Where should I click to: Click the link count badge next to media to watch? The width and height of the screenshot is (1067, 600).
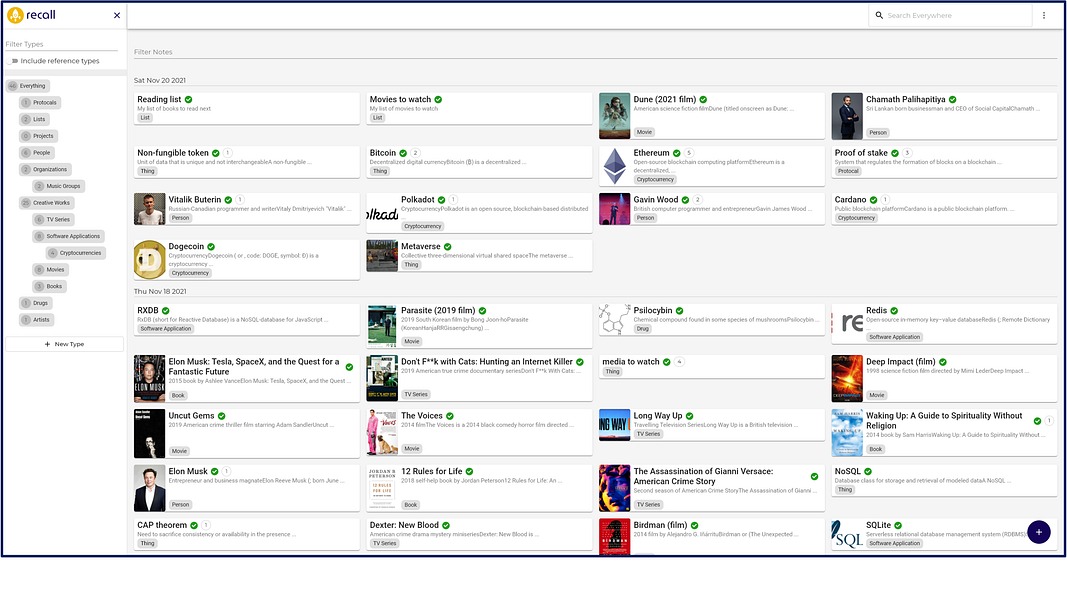click(679, 362)
